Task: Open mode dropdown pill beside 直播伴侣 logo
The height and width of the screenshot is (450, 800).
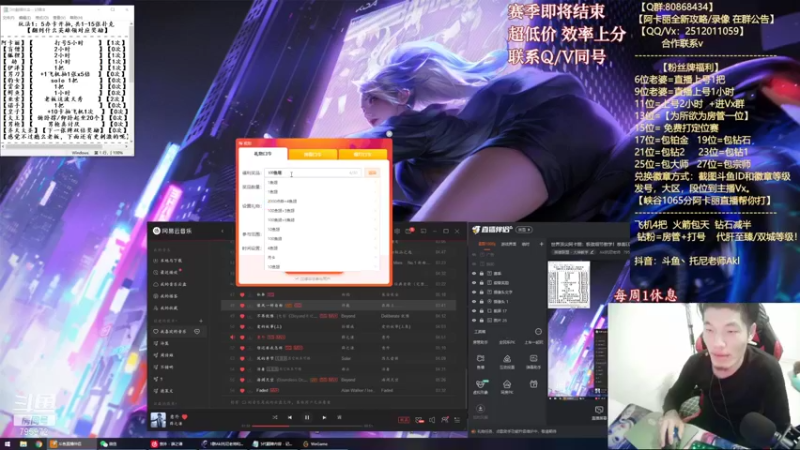Action: (524, 230)
